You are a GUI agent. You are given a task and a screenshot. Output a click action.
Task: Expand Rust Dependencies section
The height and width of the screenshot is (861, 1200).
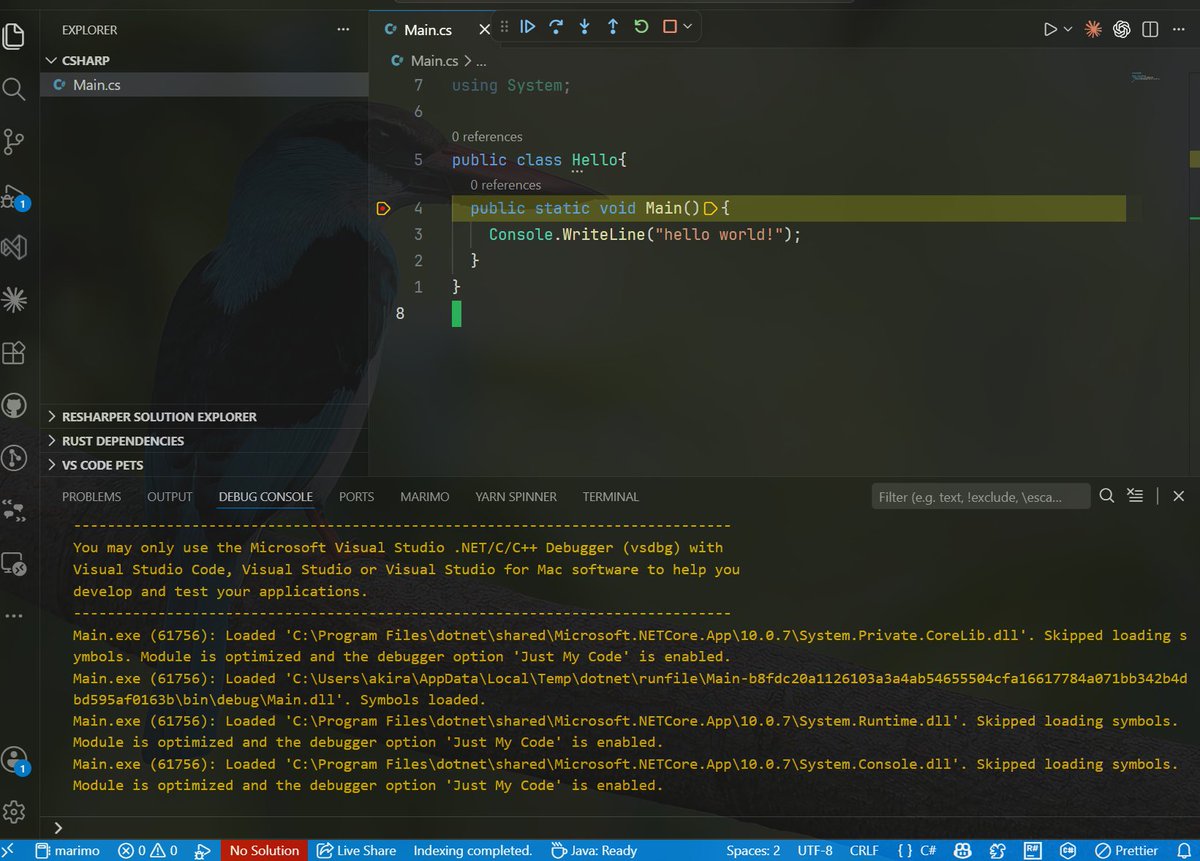(x=205, y=441)
